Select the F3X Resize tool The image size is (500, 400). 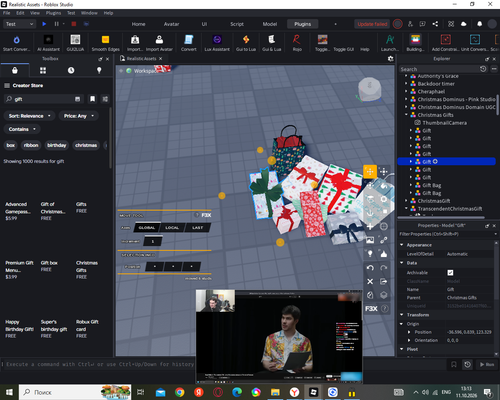click(x=384, y=172)
